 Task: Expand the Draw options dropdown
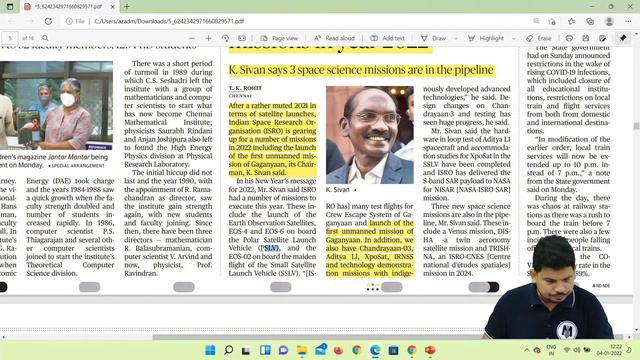pos(456,38)
